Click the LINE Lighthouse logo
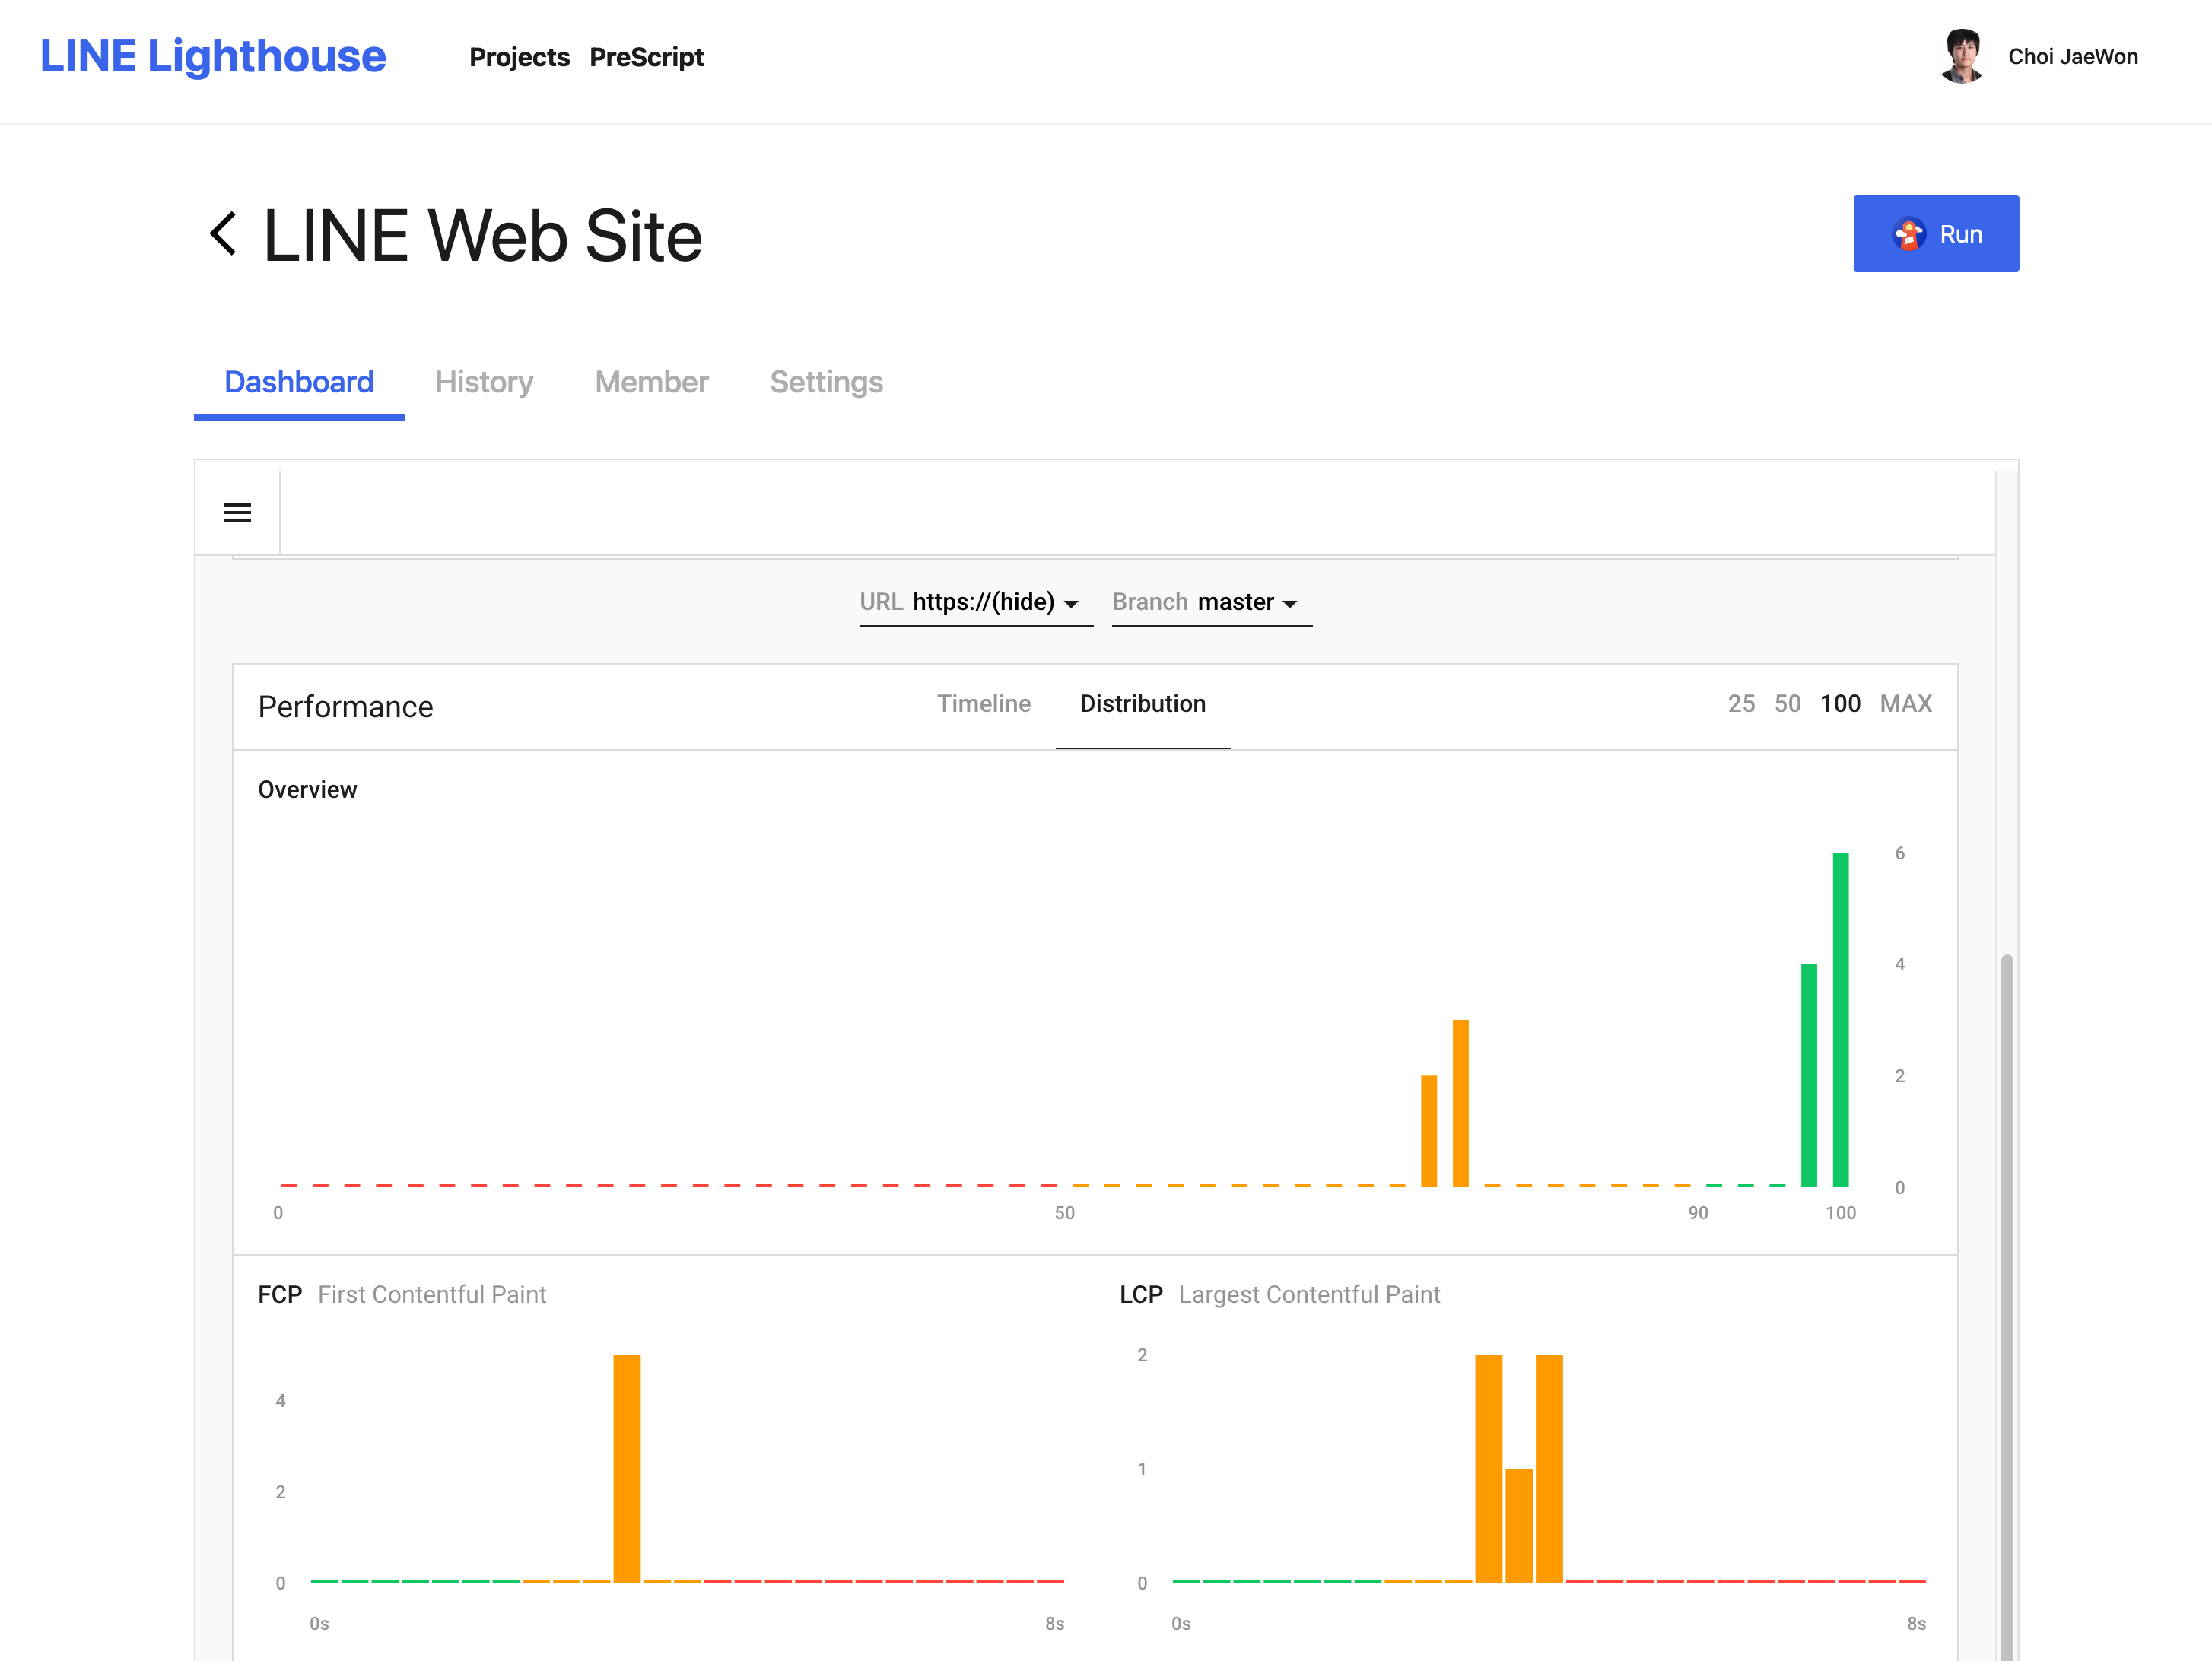2212x1661 pixels. pyautogui.click(x=213, y=56)
